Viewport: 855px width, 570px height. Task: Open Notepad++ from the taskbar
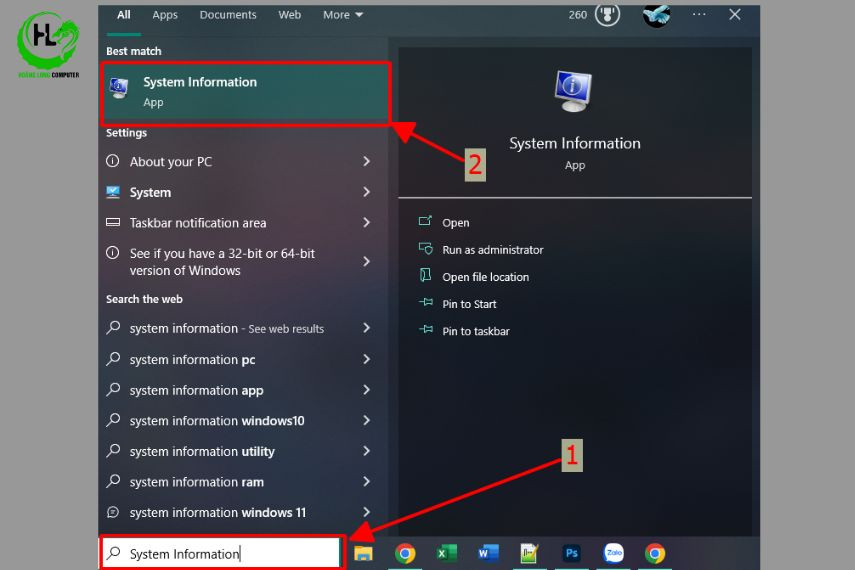(529, 554)
